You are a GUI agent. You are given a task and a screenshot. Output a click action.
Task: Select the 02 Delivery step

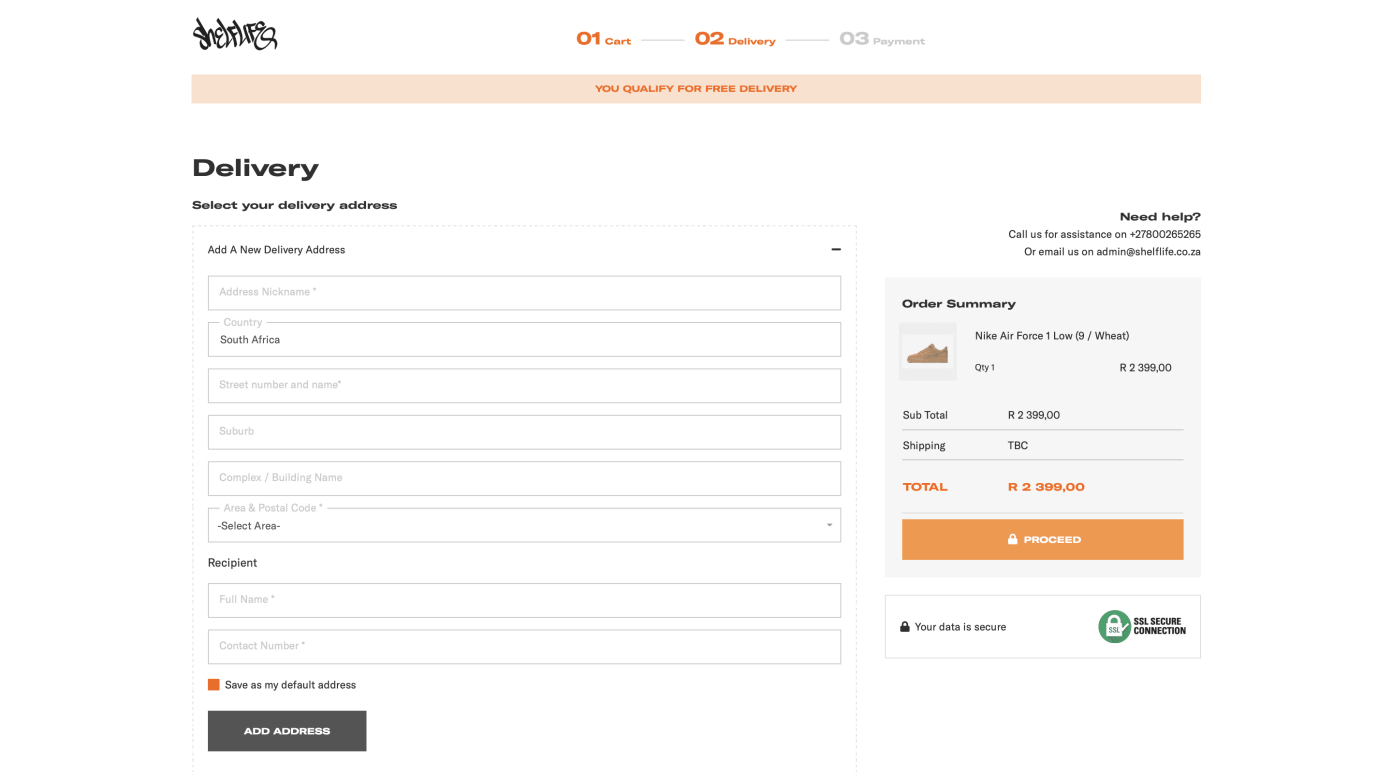(x=735, y=39)
